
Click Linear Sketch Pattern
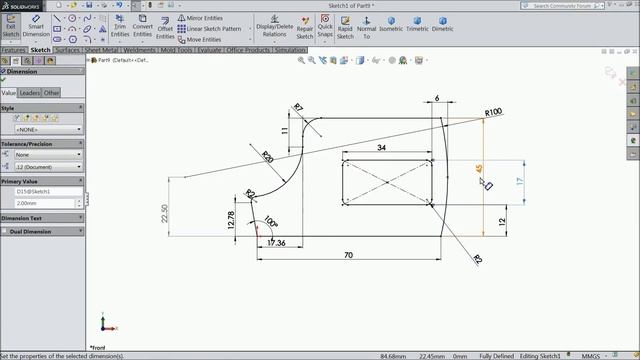209,29
